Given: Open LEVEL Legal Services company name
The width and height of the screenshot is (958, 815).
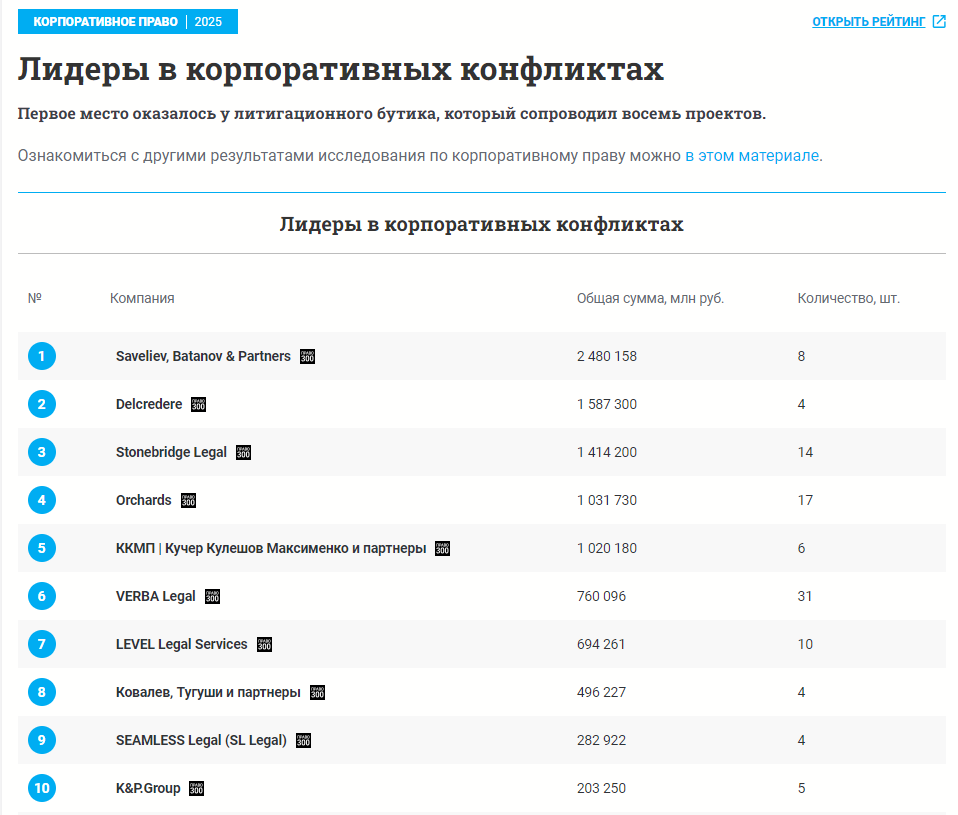Looking at the screenshot, I should (x=181, y=644).
